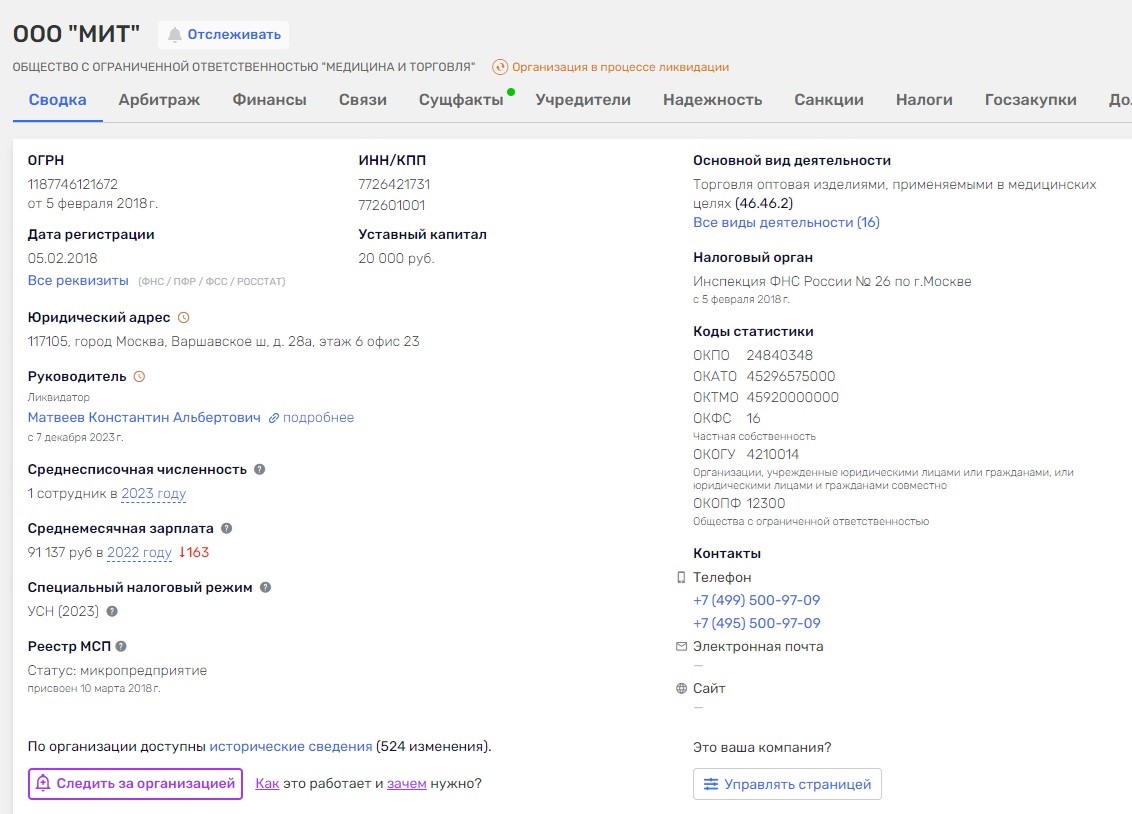Go to the Связи tab

pos(362,100)
